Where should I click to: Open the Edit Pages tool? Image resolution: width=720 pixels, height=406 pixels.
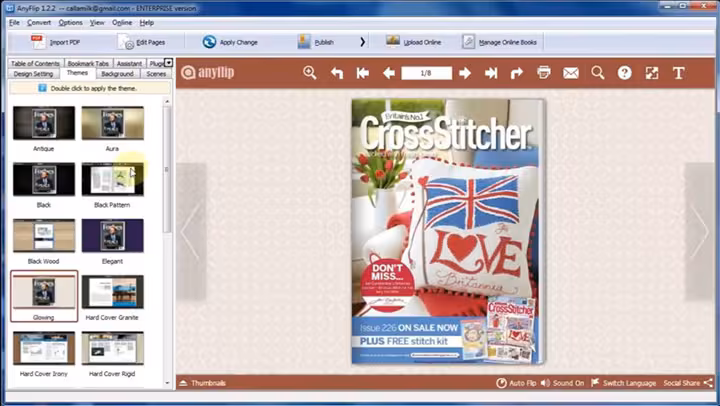[141, 42]
